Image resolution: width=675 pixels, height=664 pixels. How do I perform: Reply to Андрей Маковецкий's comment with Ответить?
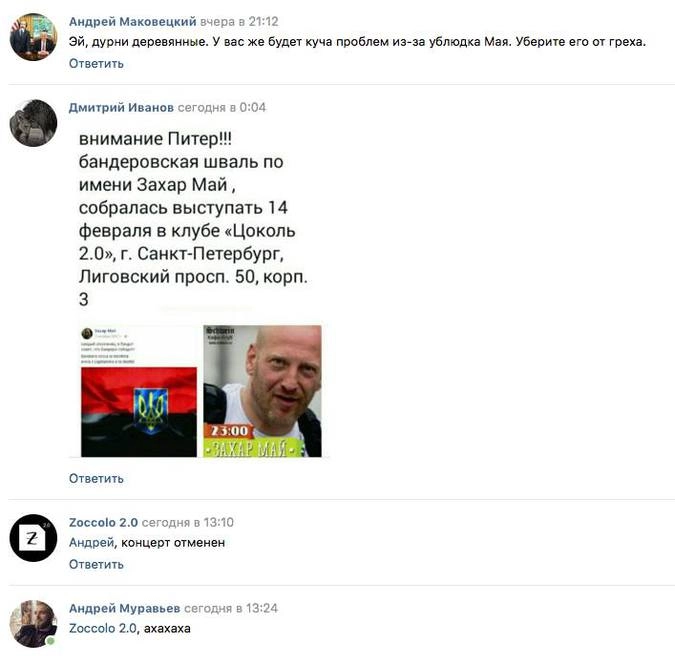click(x=96, y=64)
